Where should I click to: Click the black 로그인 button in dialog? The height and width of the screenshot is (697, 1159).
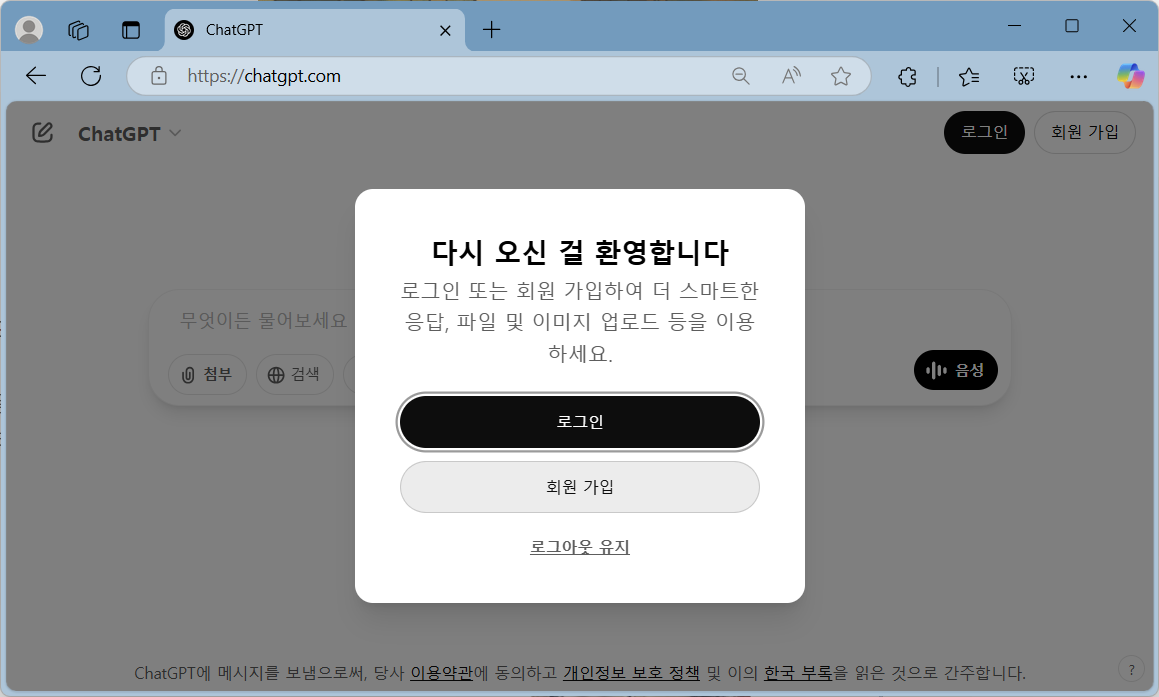point(580,422)
